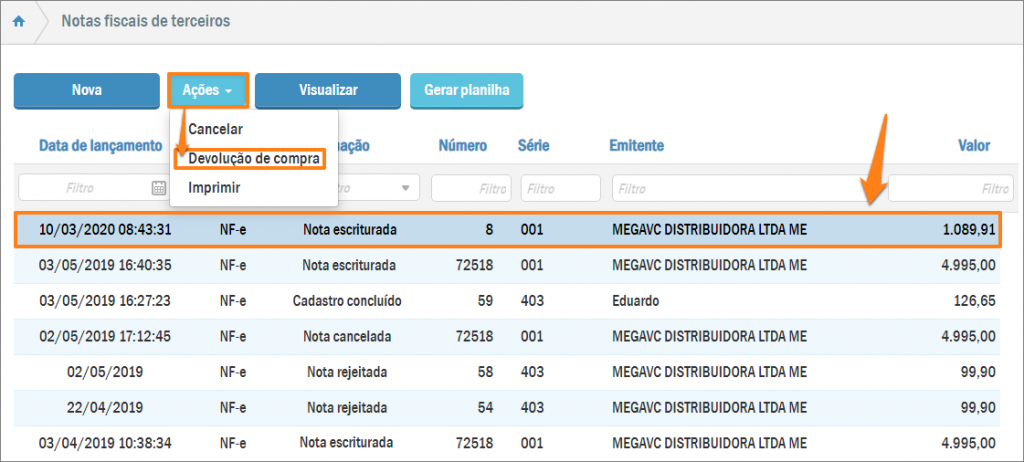The height and width of the screenshot is (462, 1024).
Task: Focus the Série filter input field
Action: pos(560,187)
